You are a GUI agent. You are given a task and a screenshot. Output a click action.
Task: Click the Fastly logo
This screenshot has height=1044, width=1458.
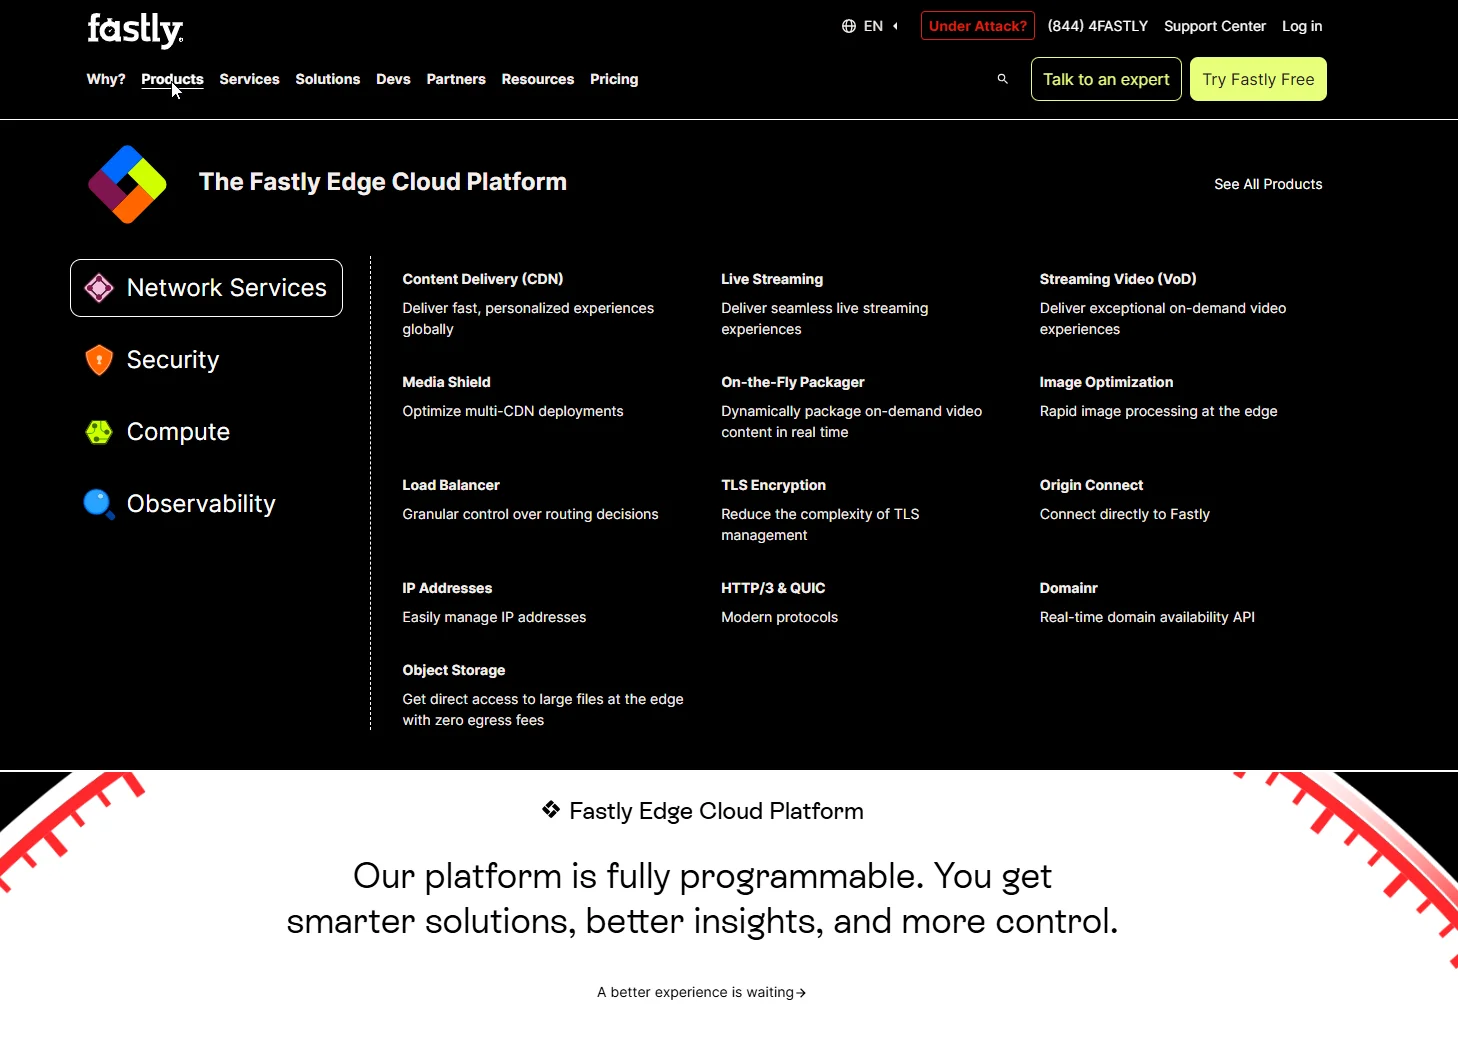(x=135, y=30)
